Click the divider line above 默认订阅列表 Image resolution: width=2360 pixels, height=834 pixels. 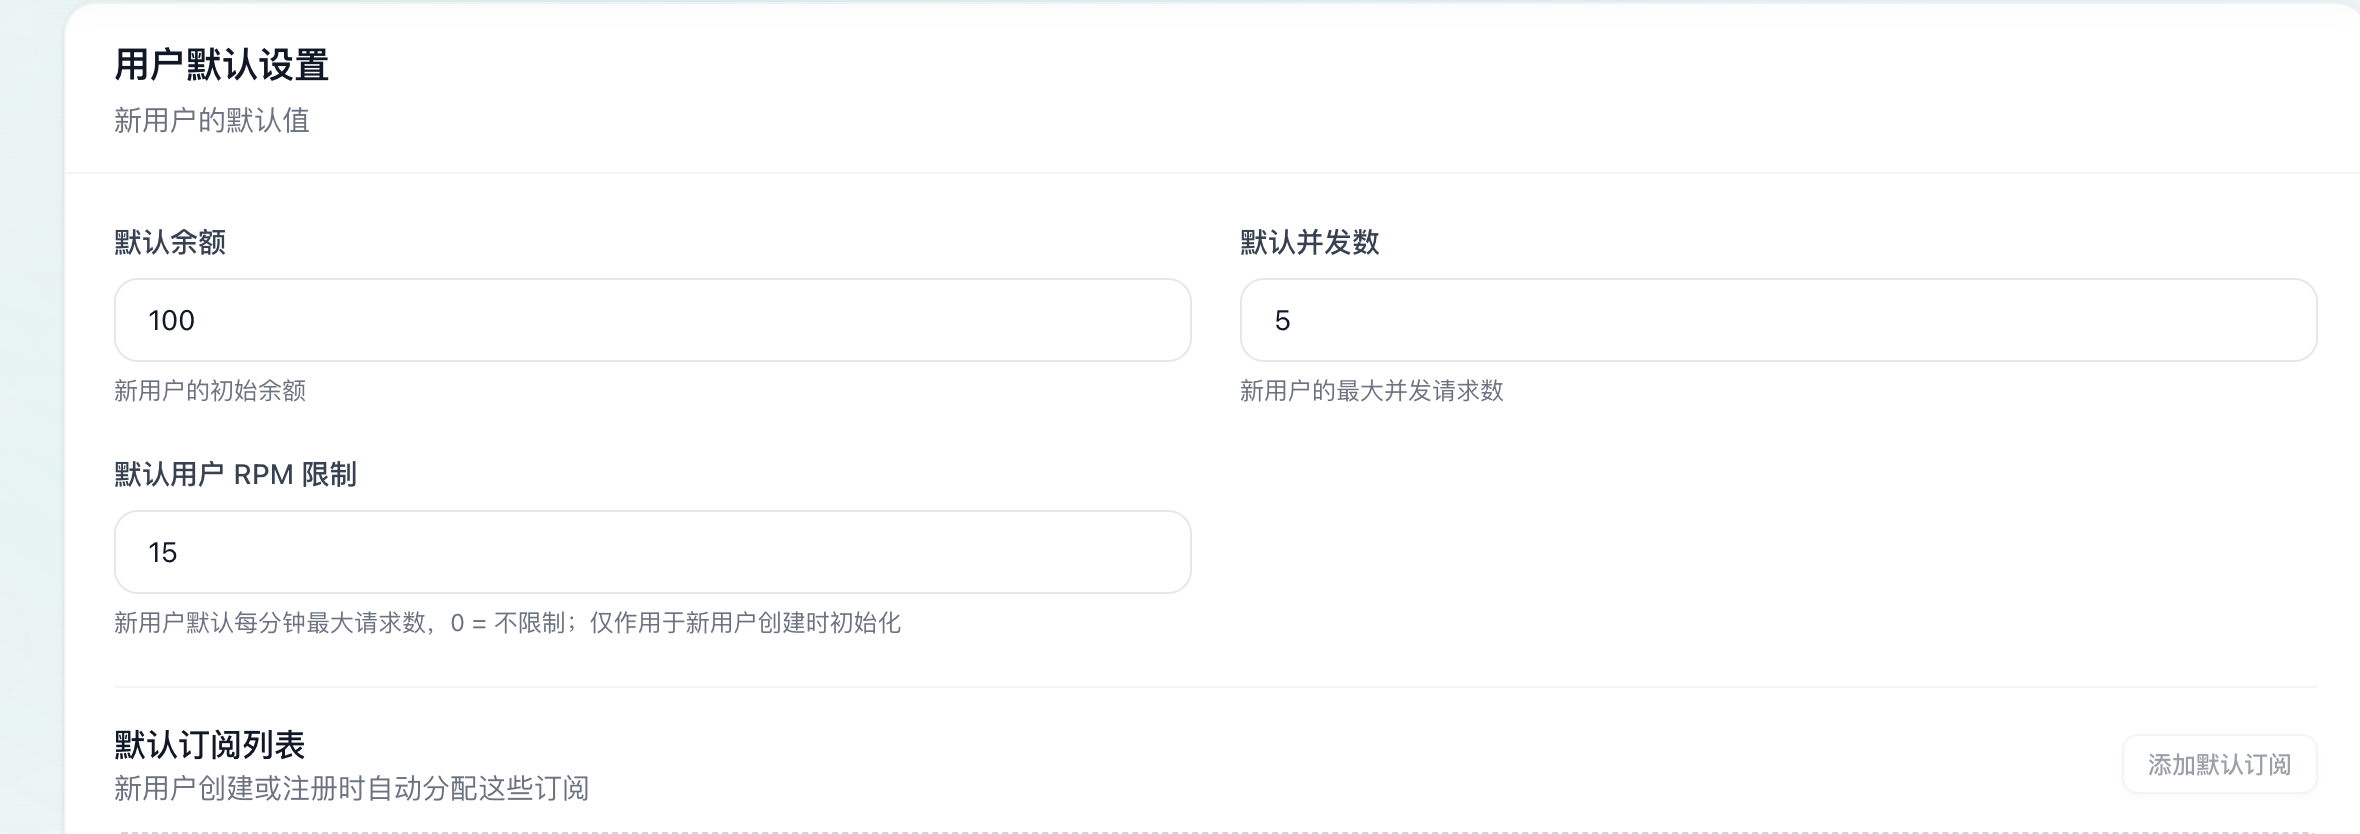(x=1215, y=687)
